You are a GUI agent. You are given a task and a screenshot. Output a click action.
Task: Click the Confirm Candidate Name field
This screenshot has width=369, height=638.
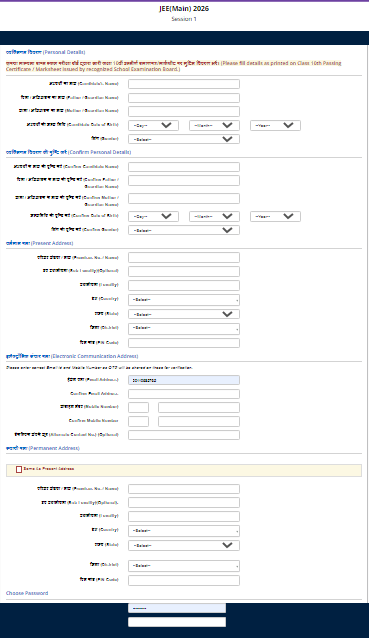(x=184, y=167)
